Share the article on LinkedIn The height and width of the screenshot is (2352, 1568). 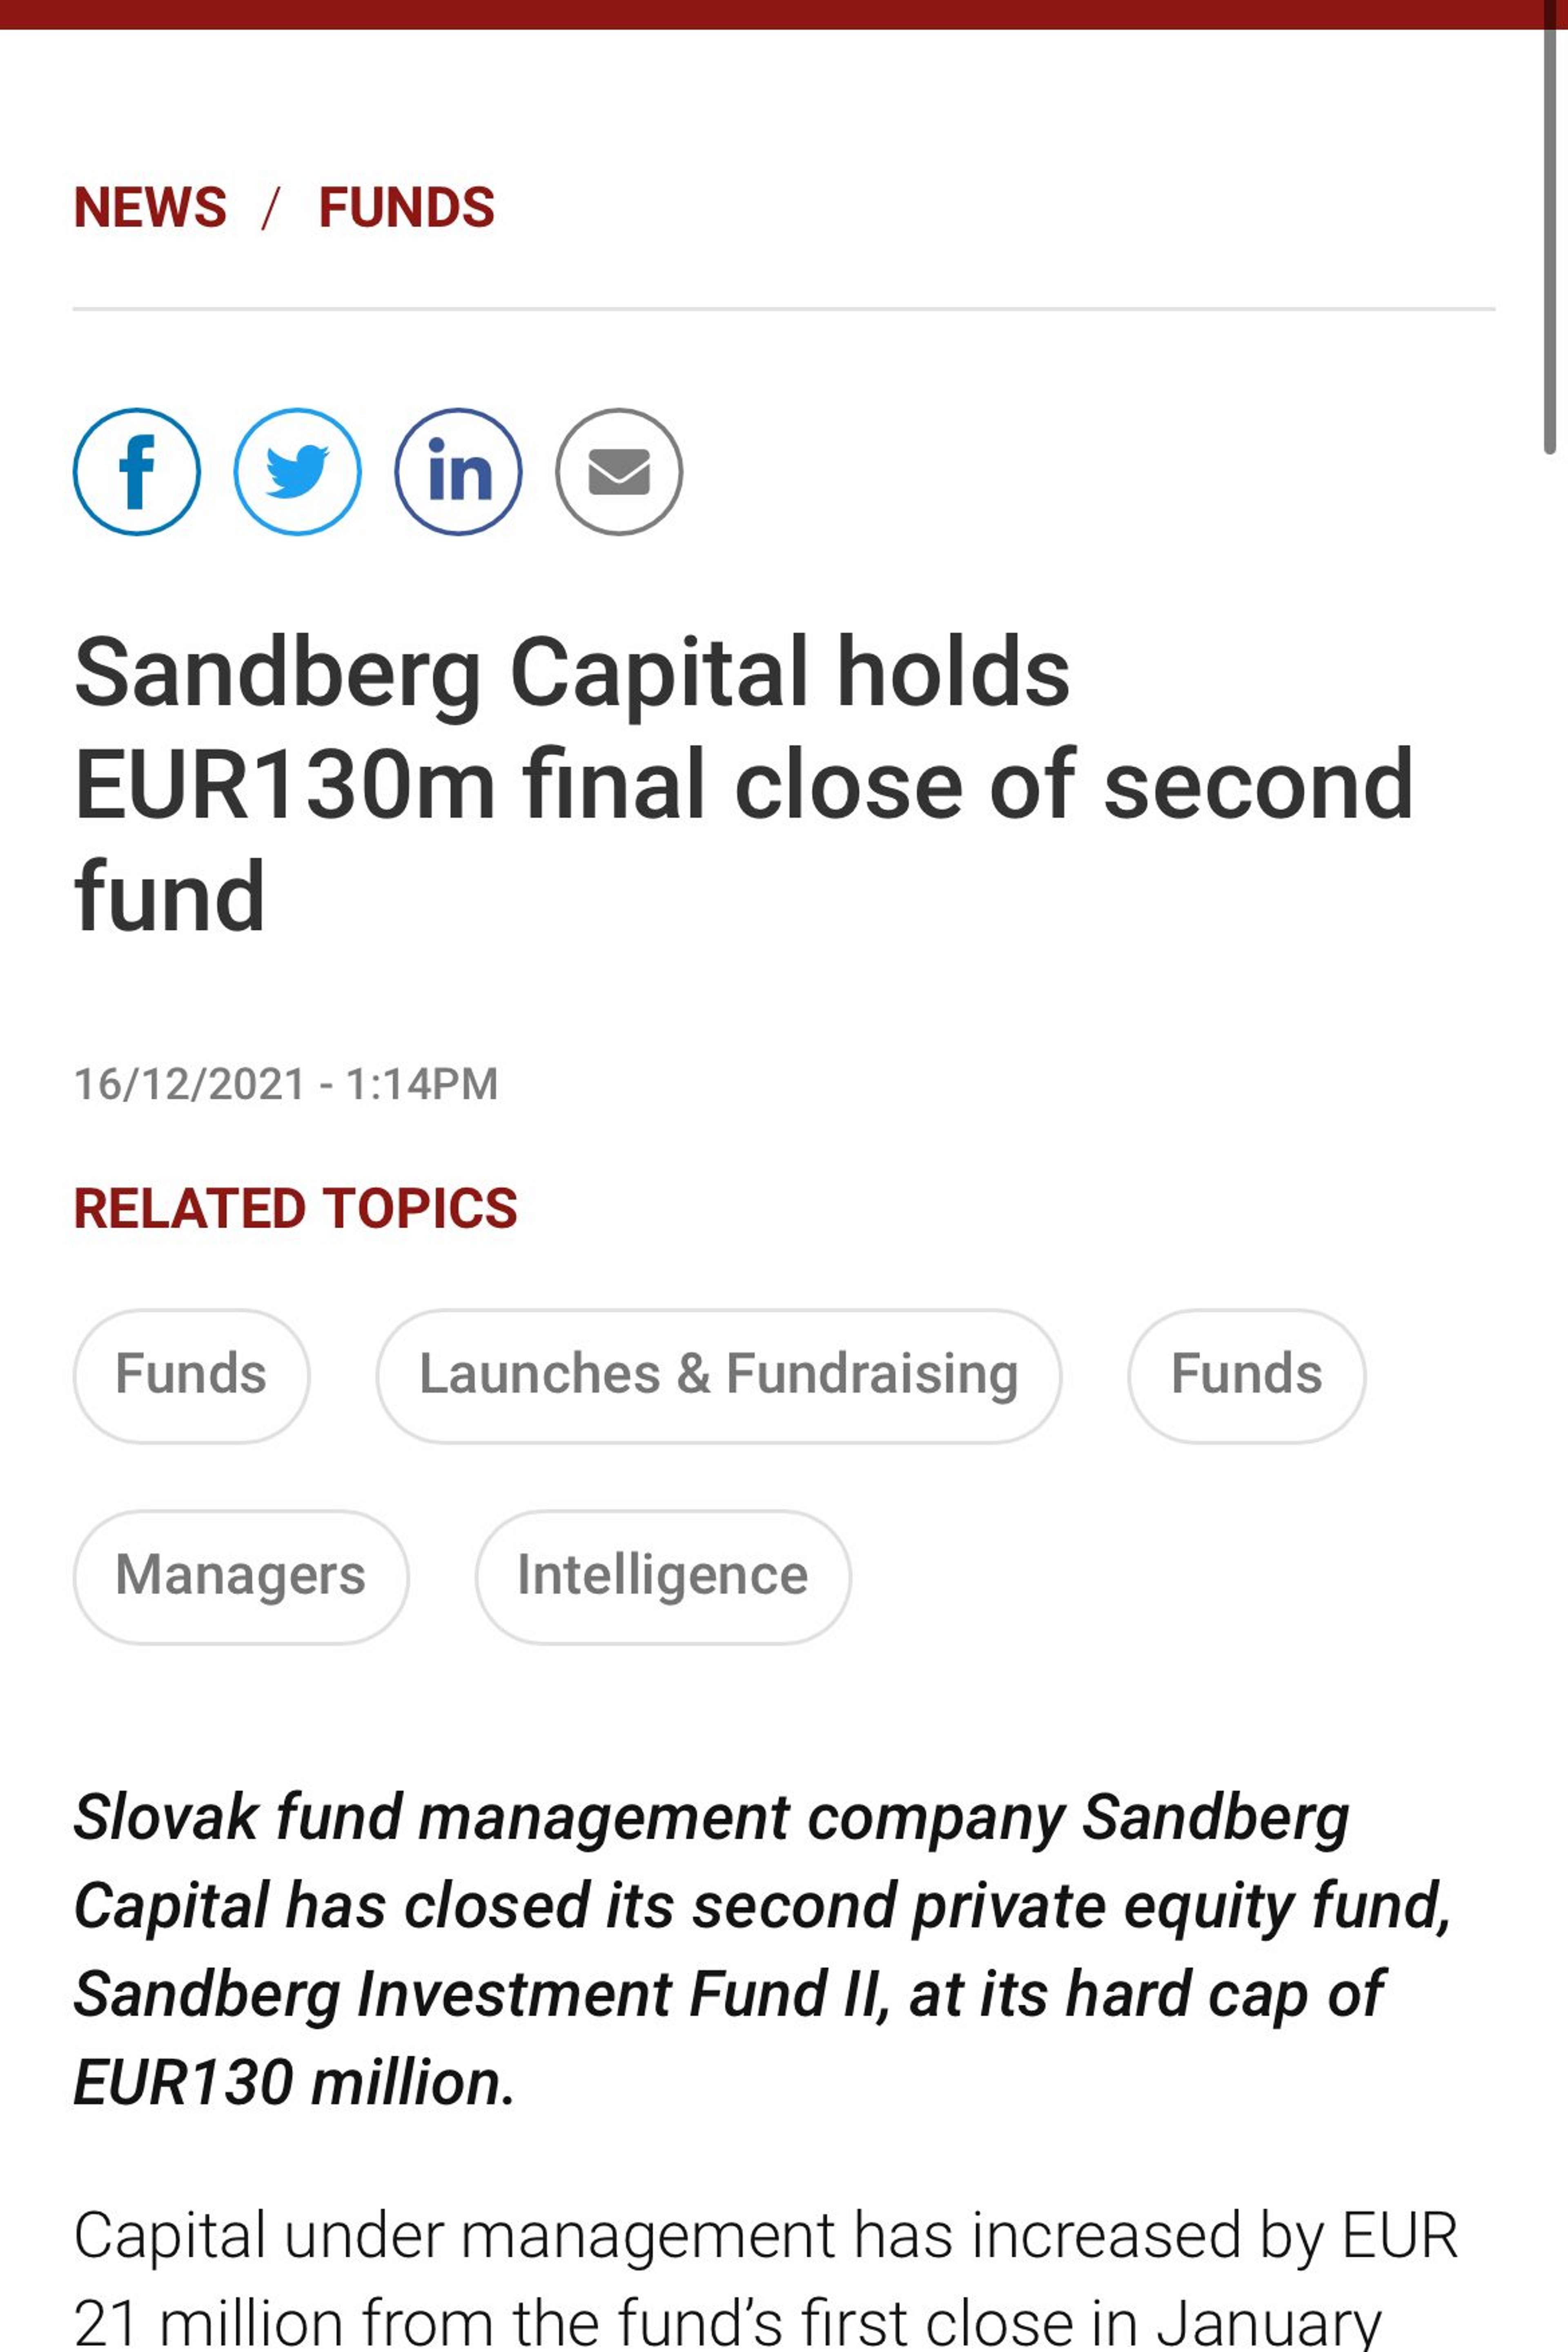(459, 472)
